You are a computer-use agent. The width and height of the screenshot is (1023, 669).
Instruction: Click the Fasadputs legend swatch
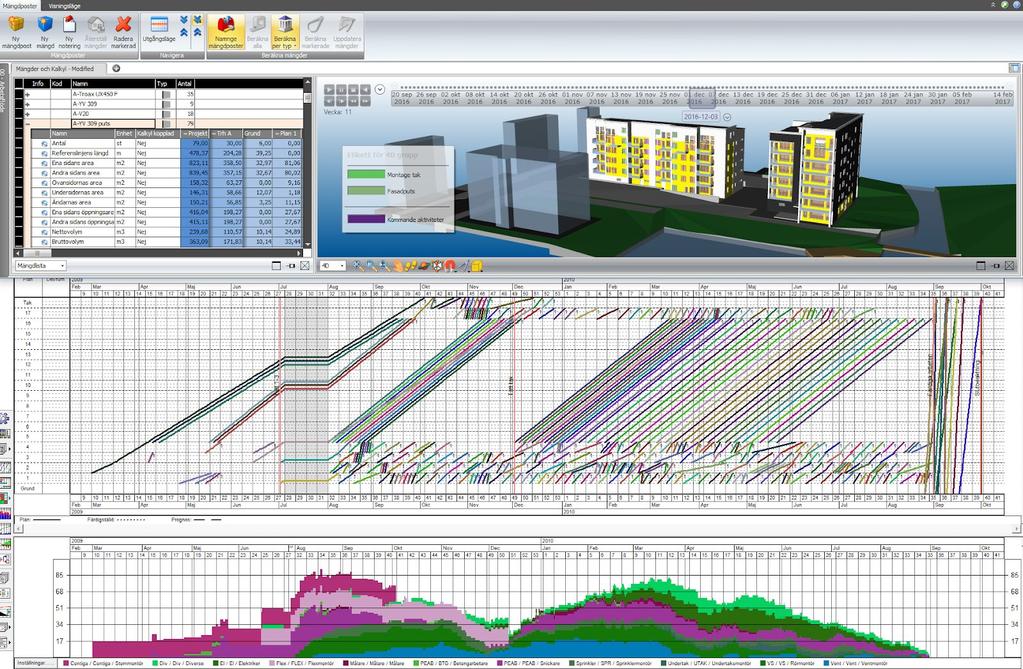click(365, 191)
